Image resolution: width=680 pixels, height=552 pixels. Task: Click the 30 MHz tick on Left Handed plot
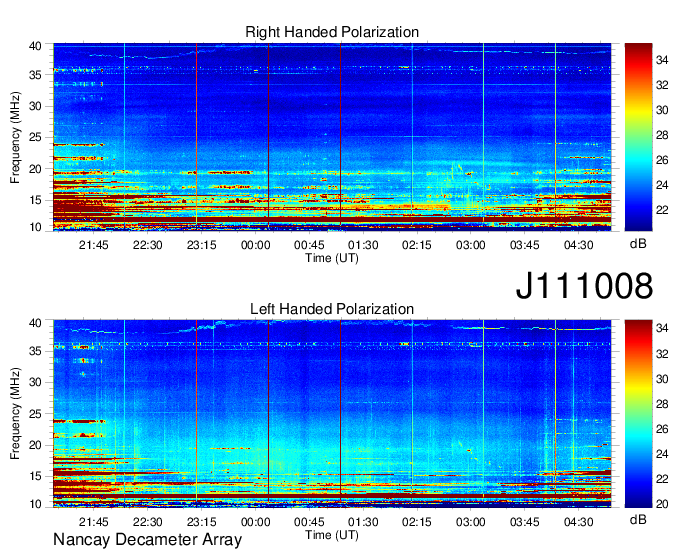click(35, 382)
